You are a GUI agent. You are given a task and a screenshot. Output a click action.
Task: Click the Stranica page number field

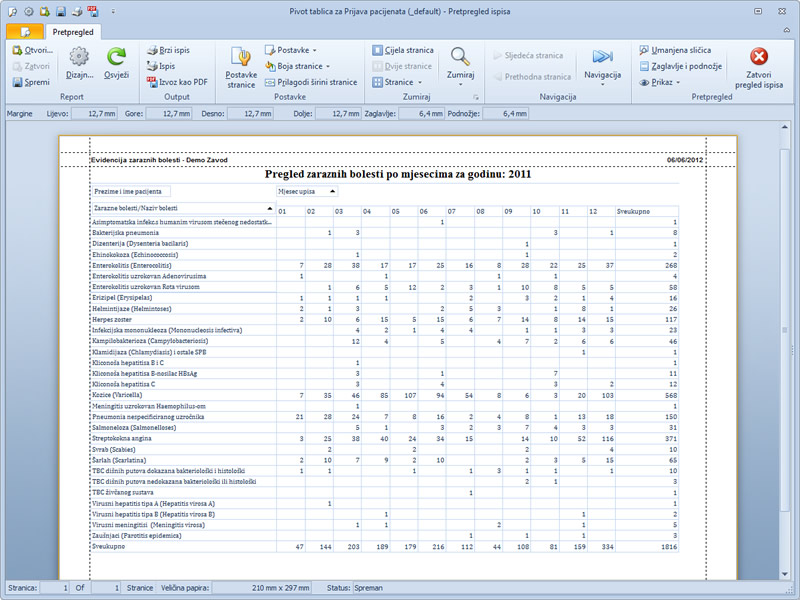55,588
